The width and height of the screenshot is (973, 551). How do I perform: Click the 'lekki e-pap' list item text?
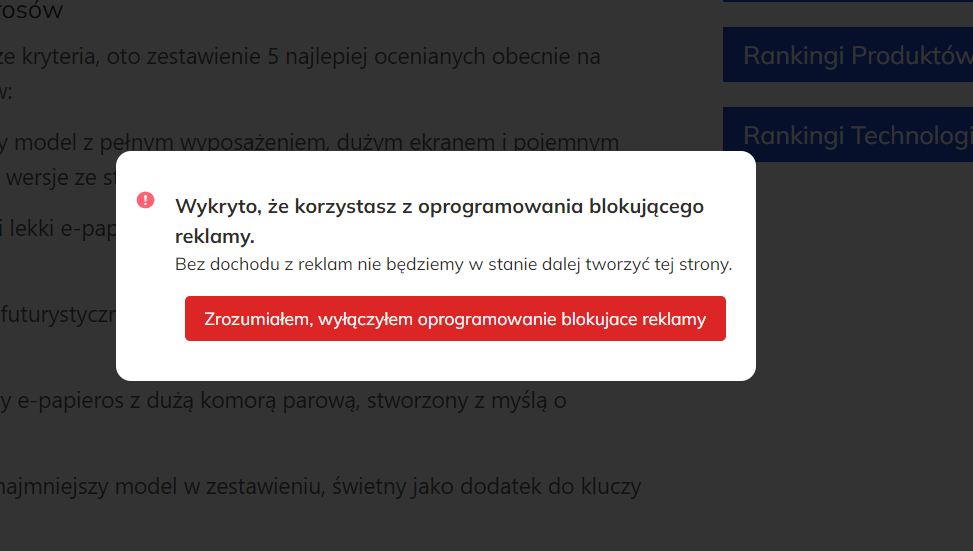click(55, 228)
